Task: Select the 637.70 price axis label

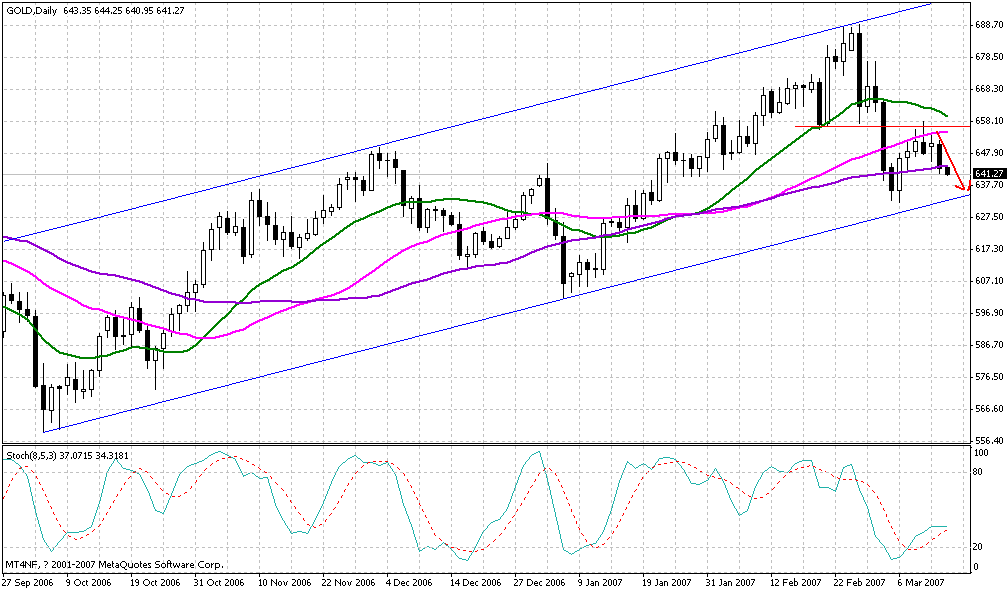Action: [x=989, y=184]
